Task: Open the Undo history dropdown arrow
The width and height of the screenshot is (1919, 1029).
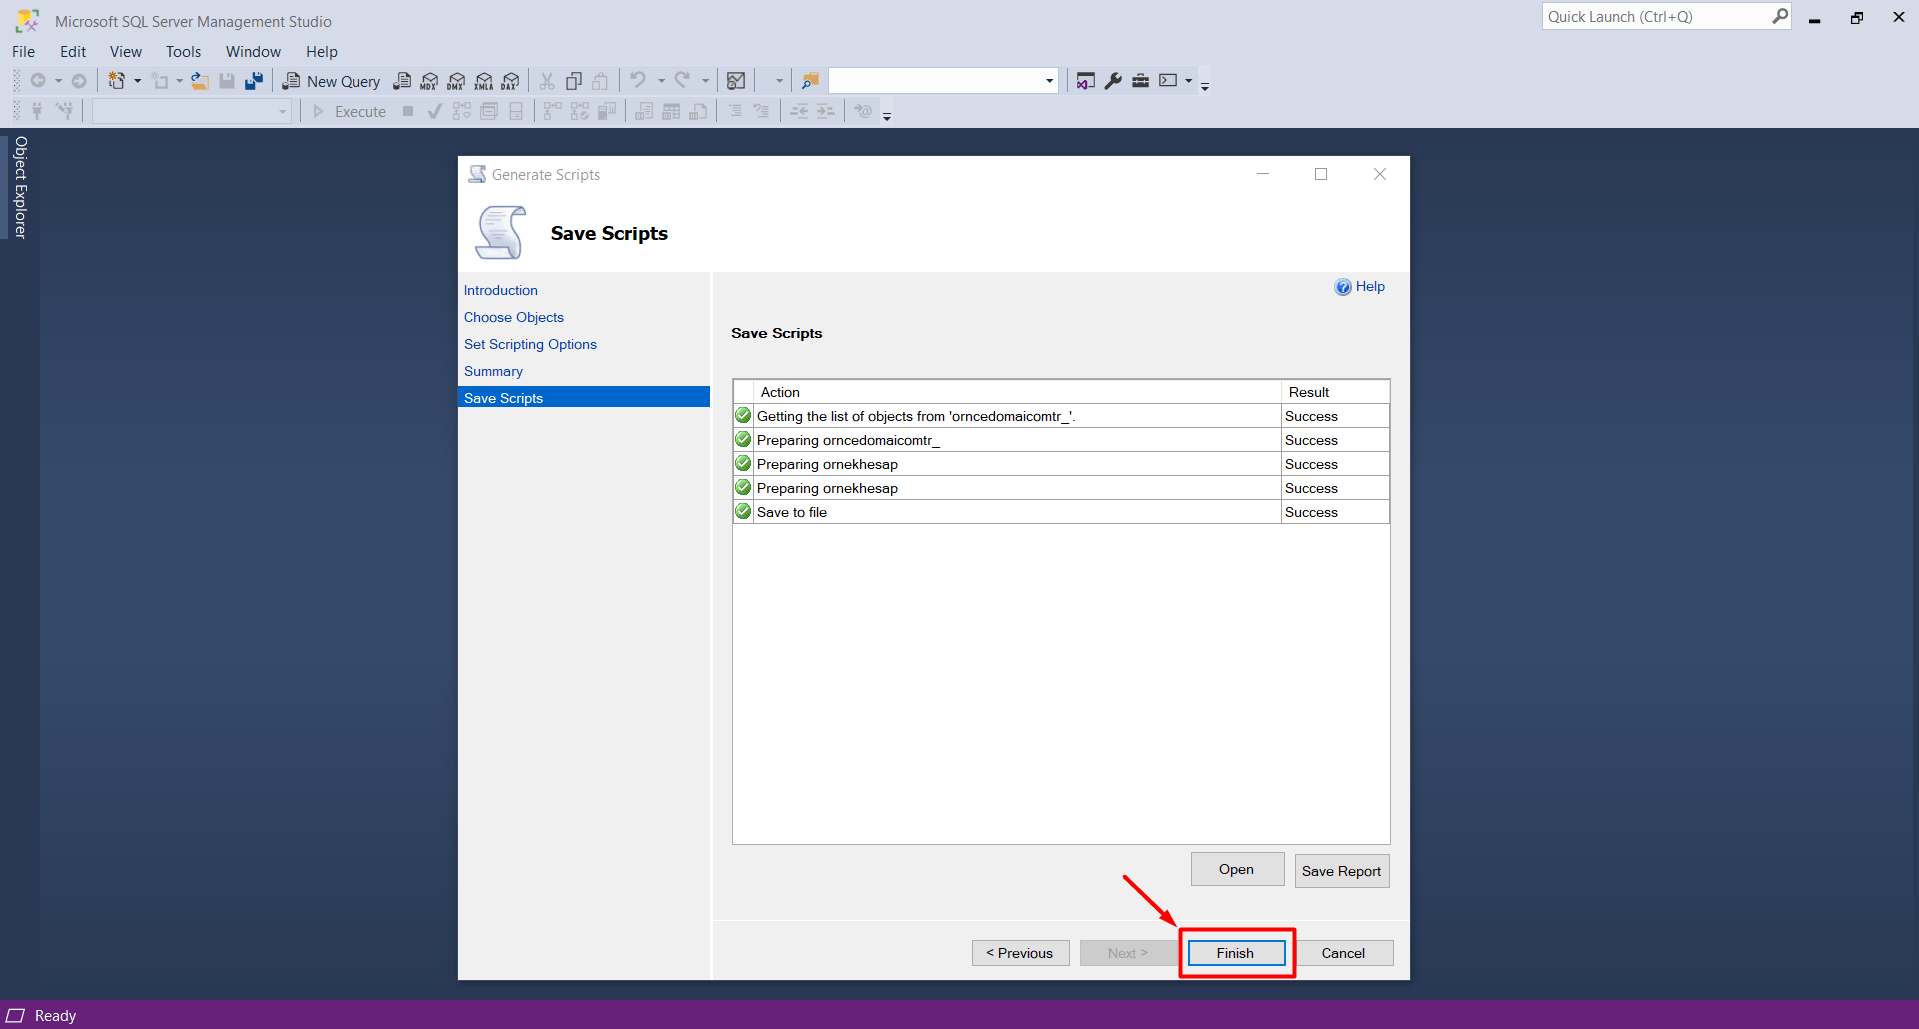Action: tap(661, 81)
